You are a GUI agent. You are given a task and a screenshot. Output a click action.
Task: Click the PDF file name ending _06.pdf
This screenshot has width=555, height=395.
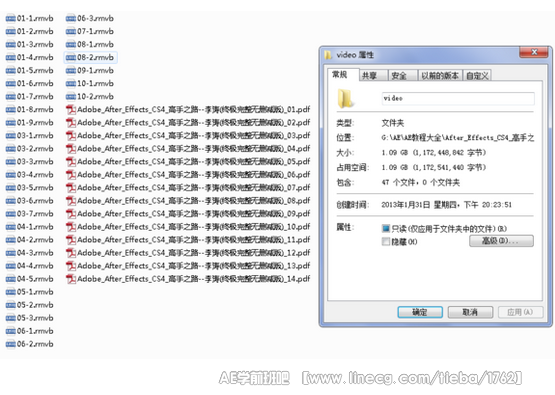(x=194, y=174)
